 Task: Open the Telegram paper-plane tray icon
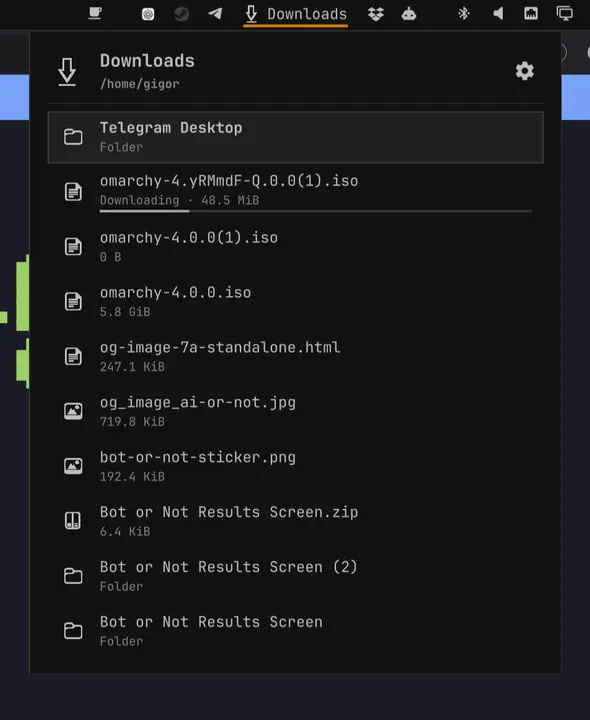pos(215,13)
